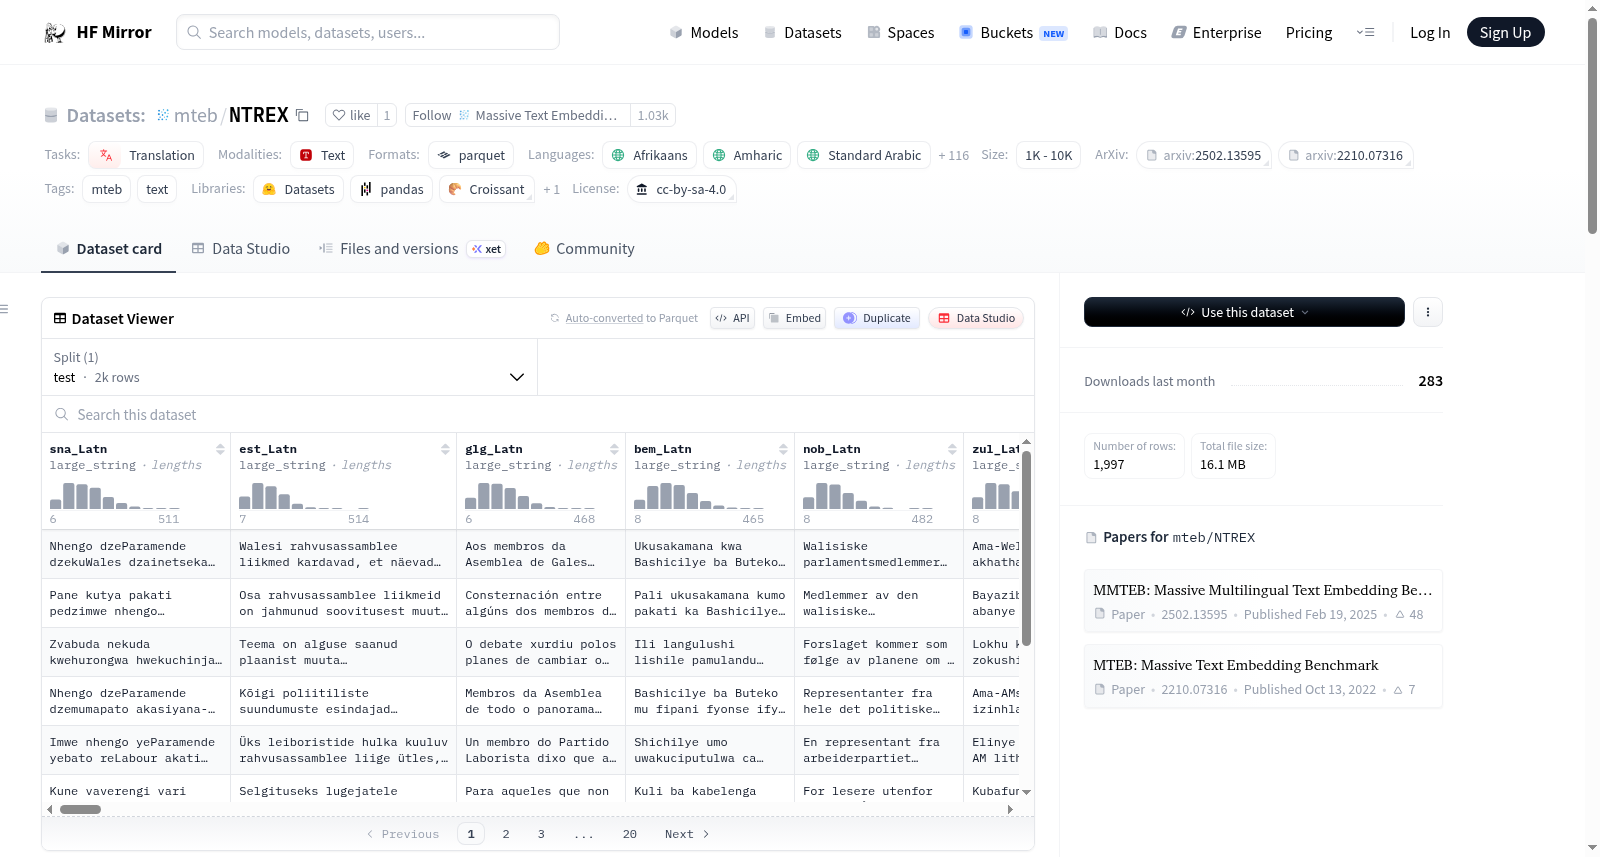Sort by the bem_Latn column
1600x857 pixels.
pyautogui.click(x=783, y=449)
